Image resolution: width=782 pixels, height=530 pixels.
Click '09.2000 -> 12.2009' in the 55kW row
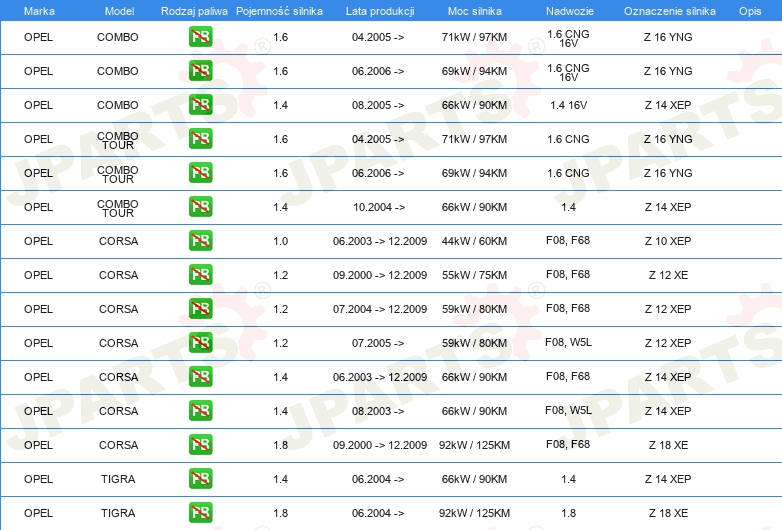coord(380,275)
